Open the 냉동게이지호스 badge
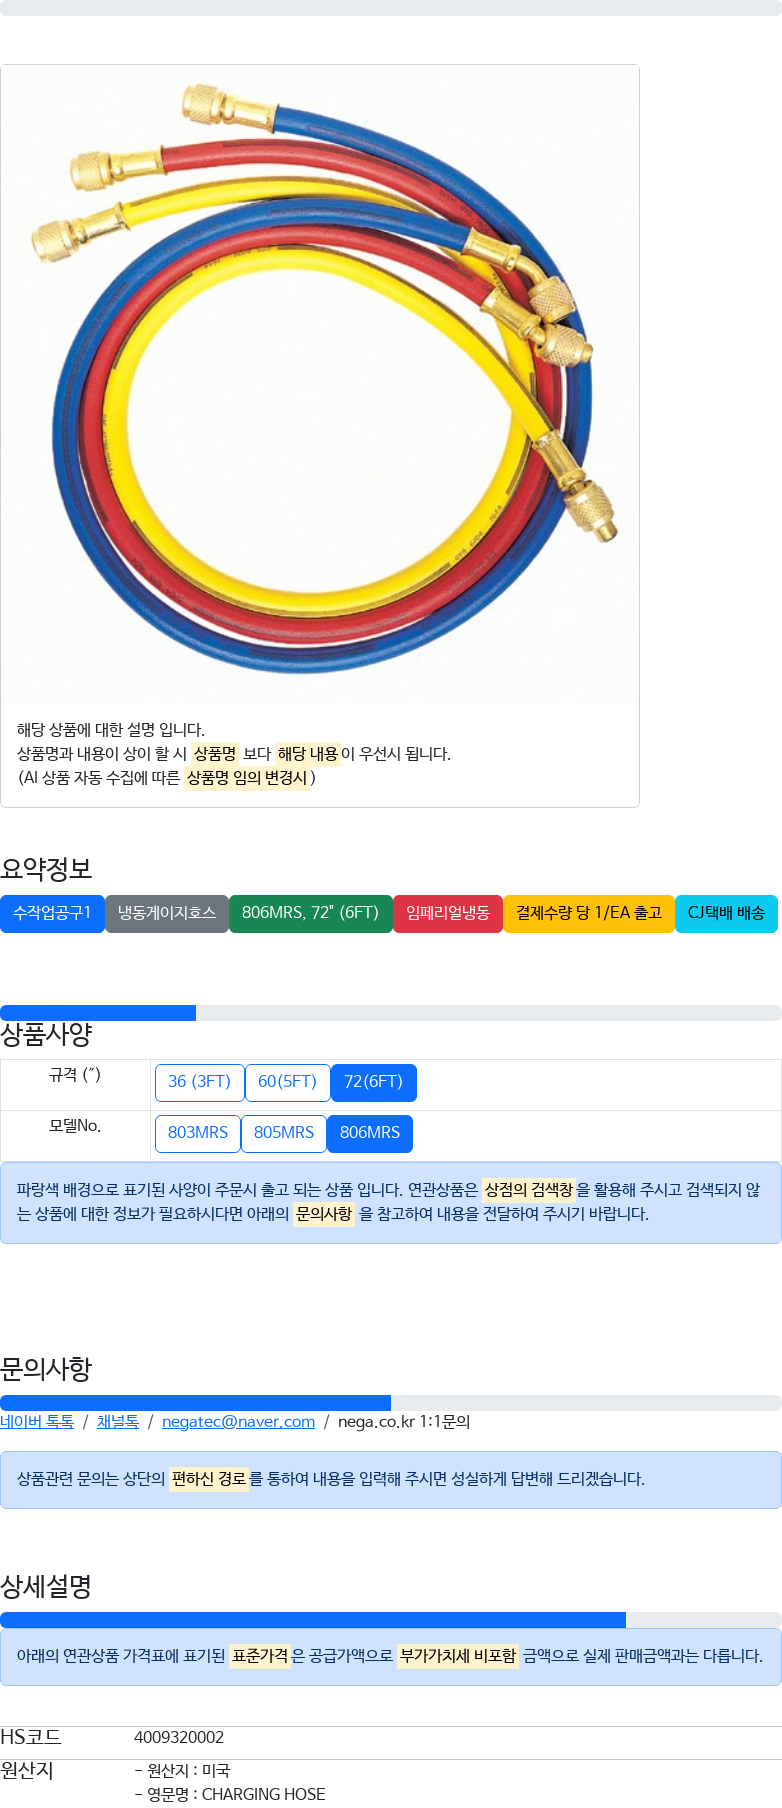Image resolution: width=782 pixels, height=1808 pixels. pyautogui.click(x=167, y=913)
